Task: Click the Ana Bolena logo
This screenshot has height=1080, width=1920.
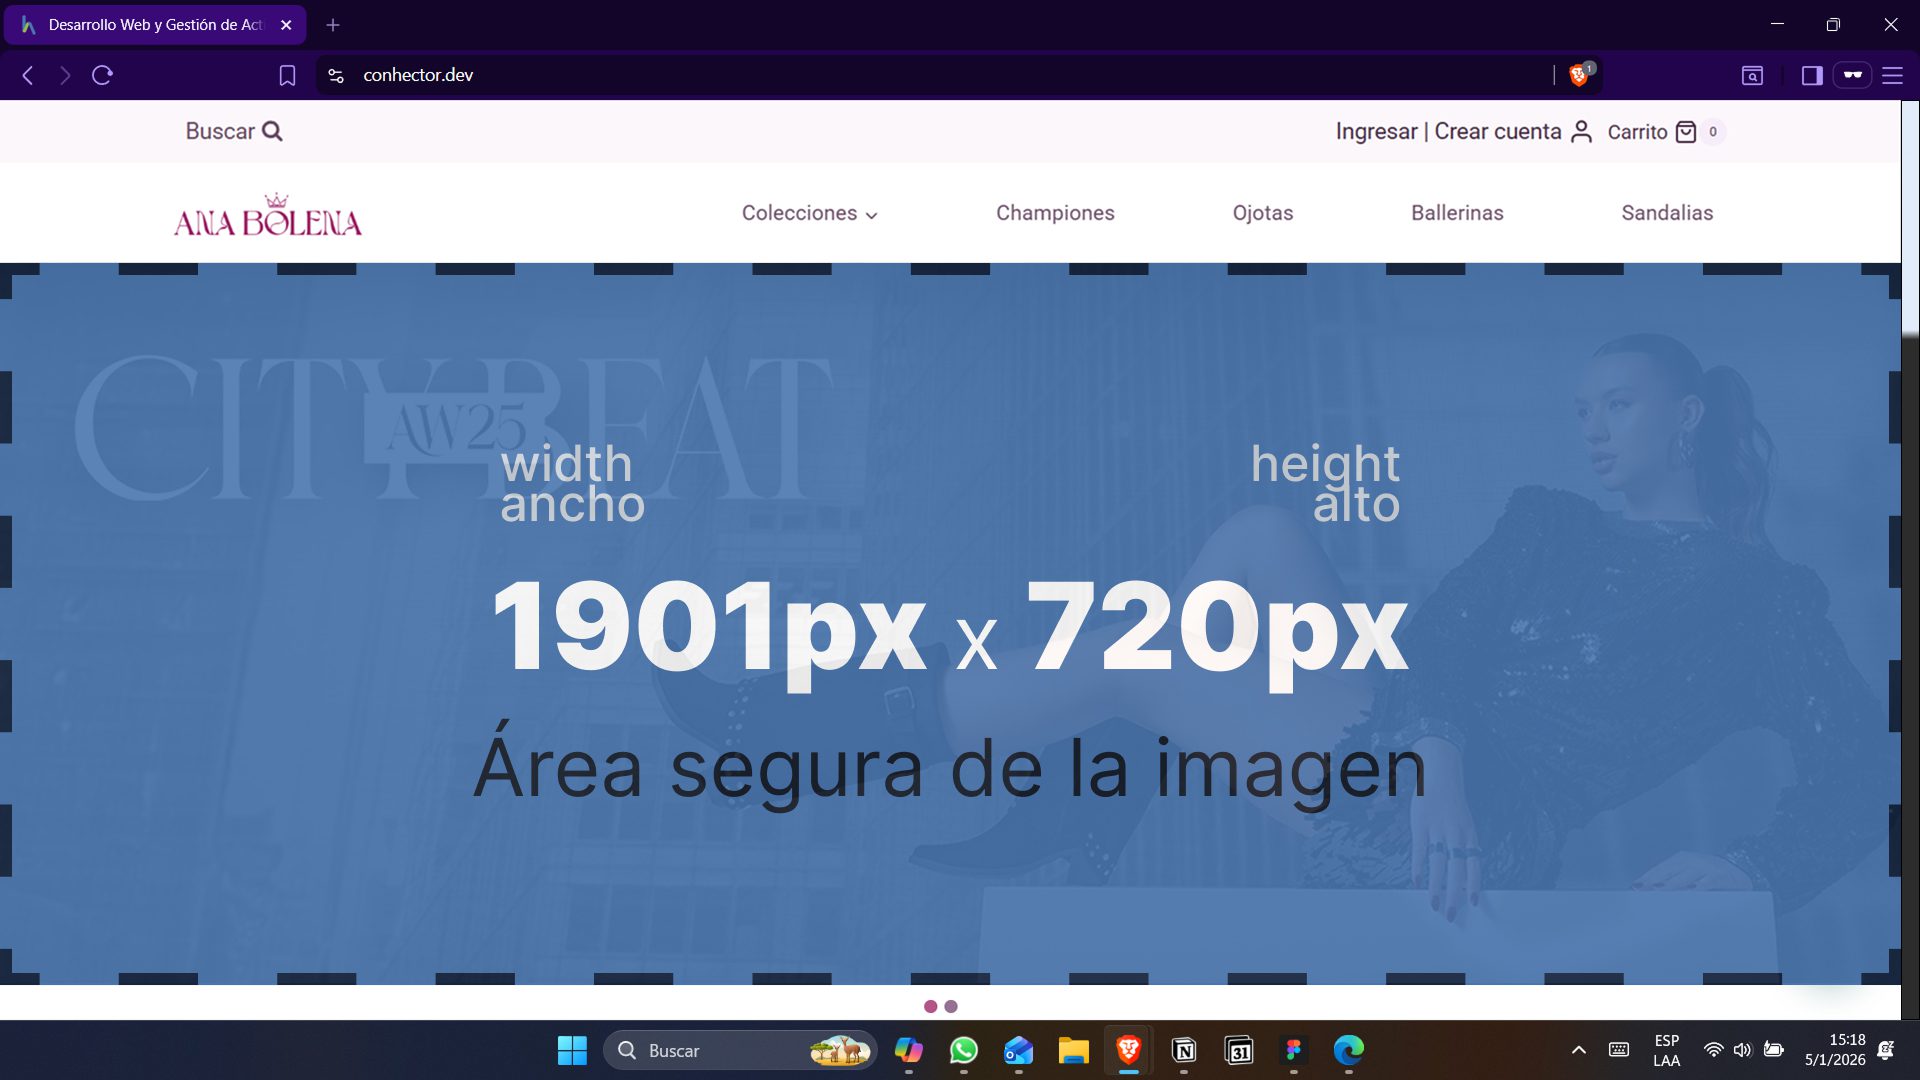Action: tap(268, 215)
